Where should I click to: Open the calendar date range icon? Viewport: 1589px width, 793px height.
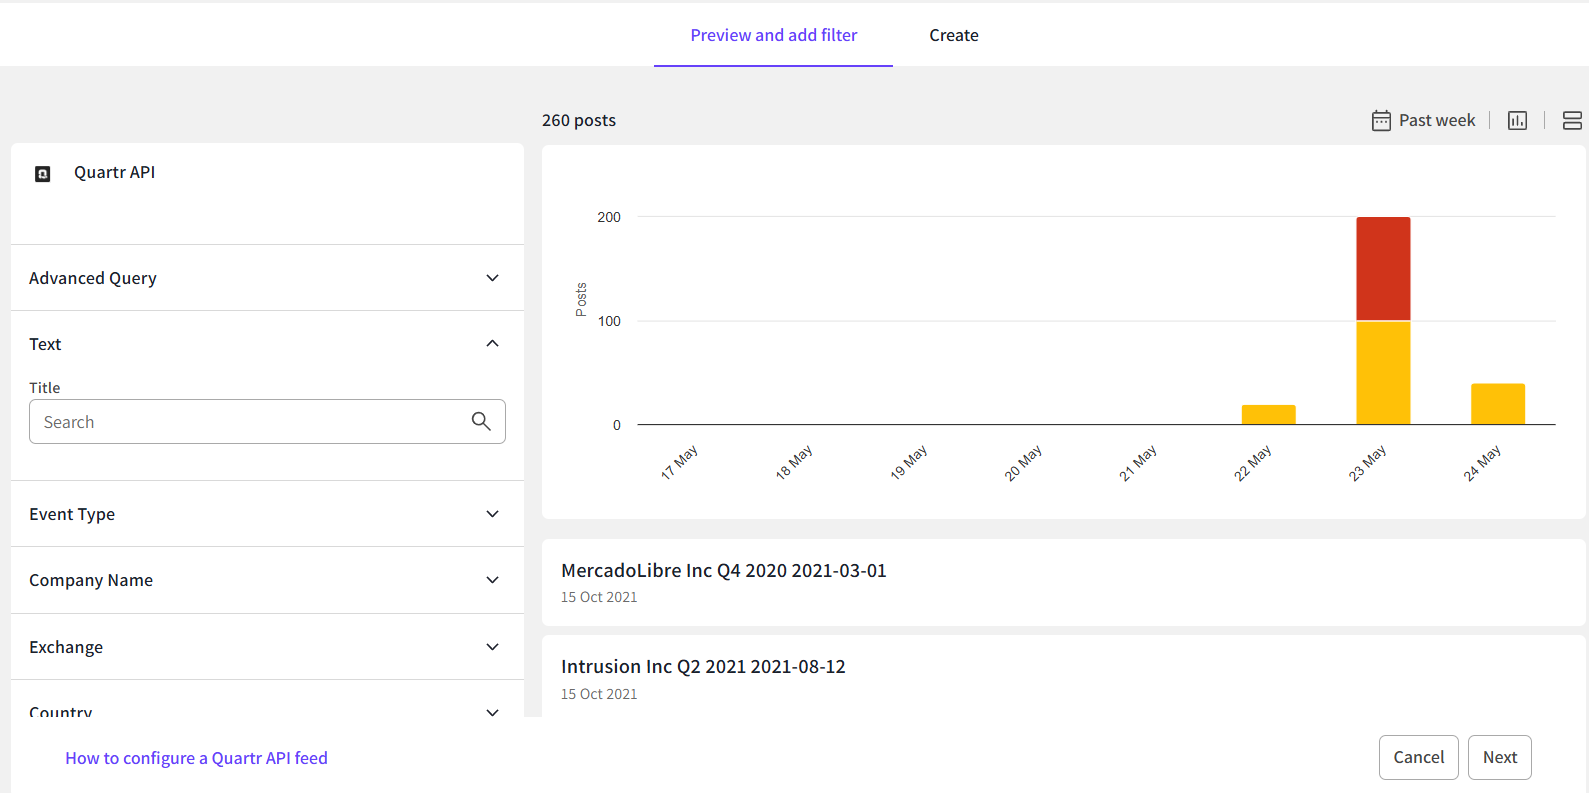tap(1381, 121)
